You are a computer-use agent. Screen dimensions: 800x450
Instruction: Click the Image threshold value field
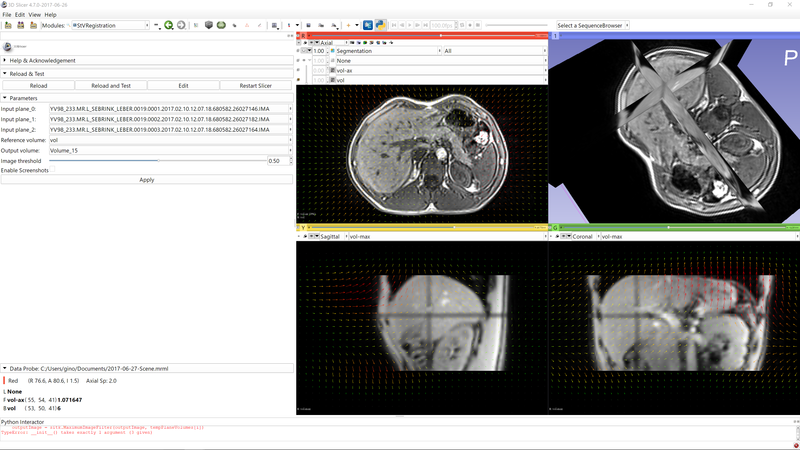click(276, 160)
